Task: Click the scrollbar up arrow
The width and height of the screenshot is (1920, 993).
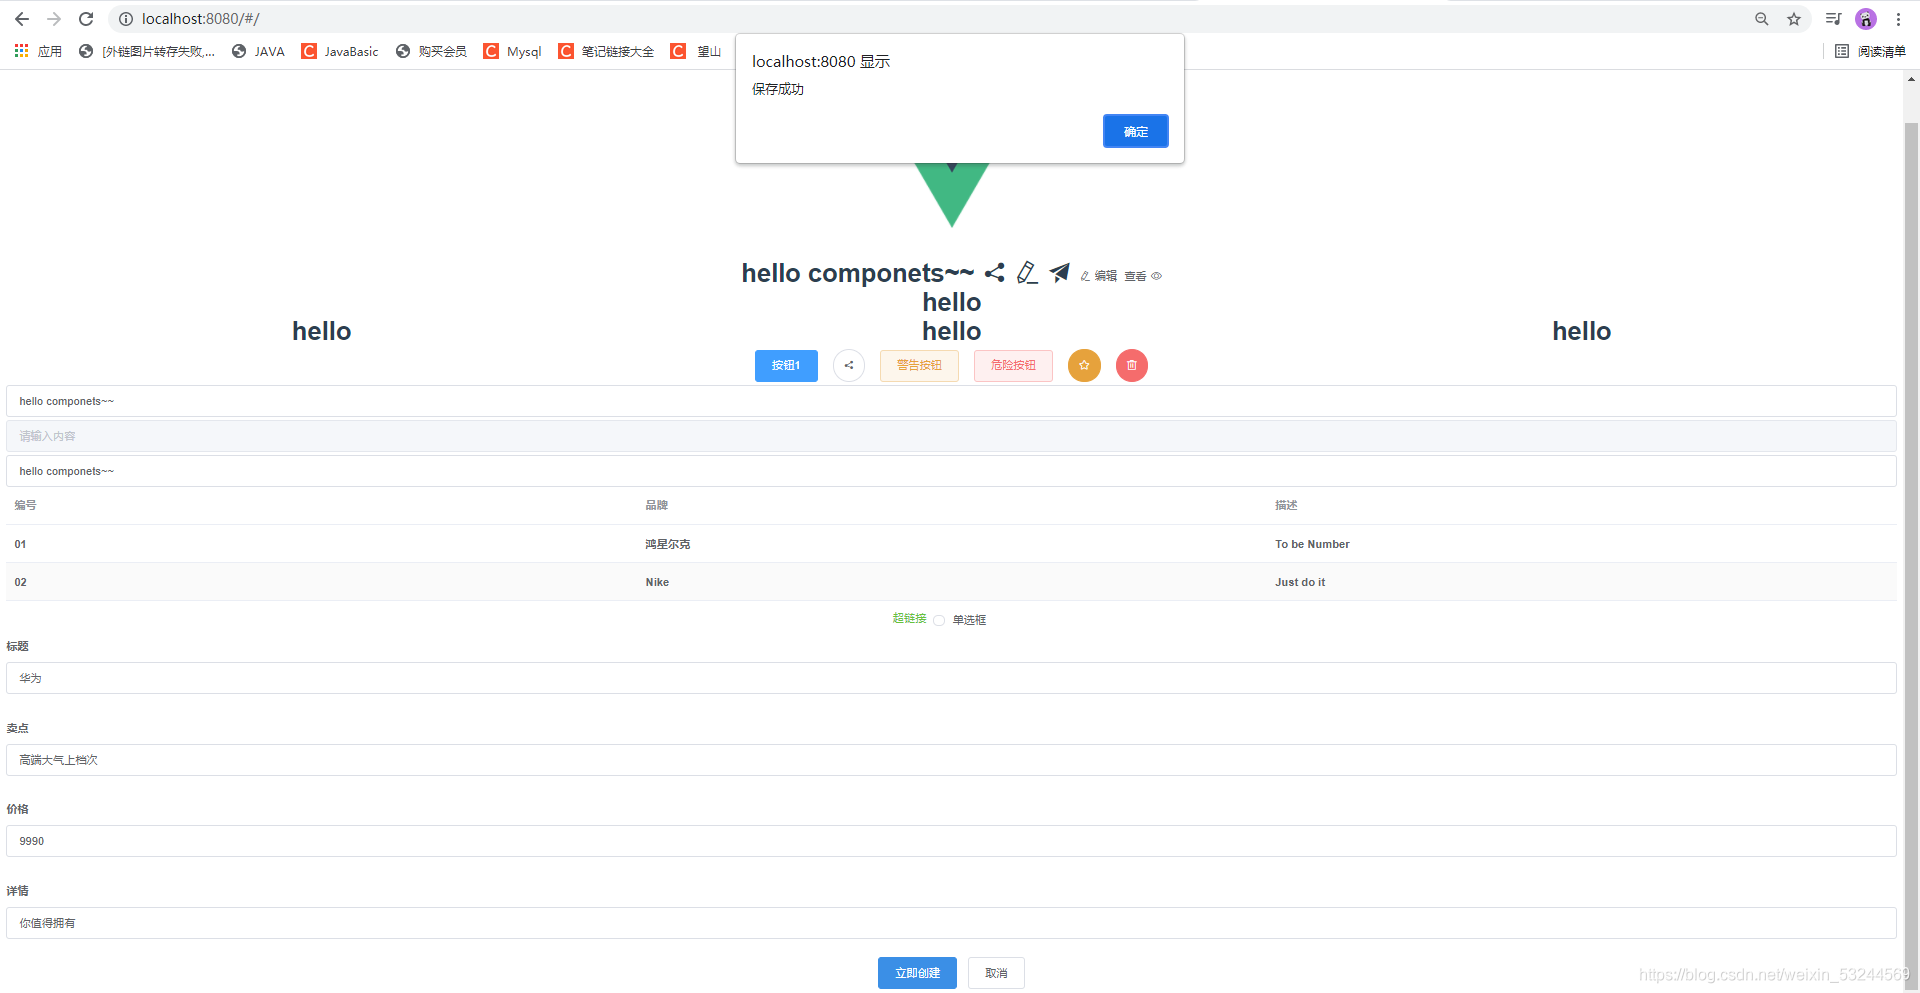Action: pyautogui.click(x=1911, y=78)
